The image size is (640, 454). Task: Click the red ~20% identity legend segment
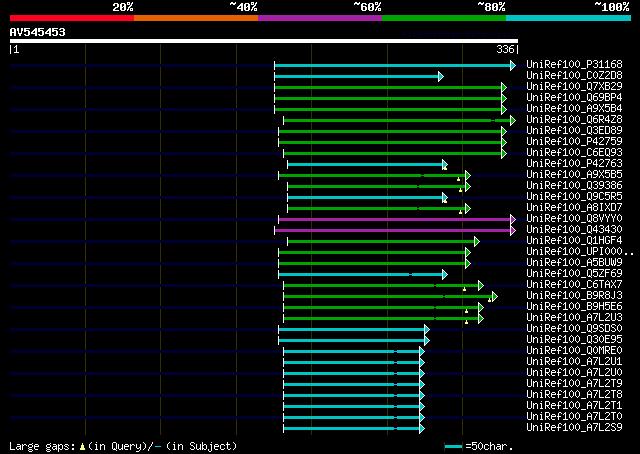[71, 18]
